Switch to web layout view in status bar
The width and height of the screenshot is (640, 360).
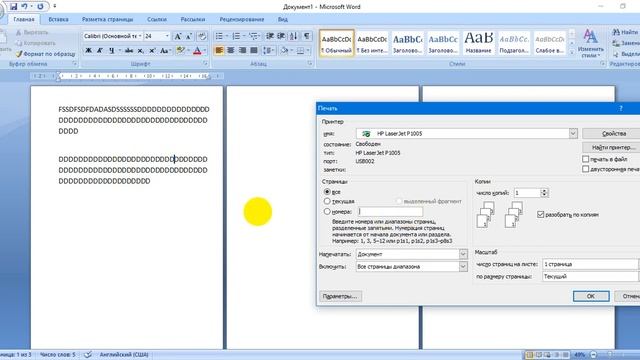547,355
